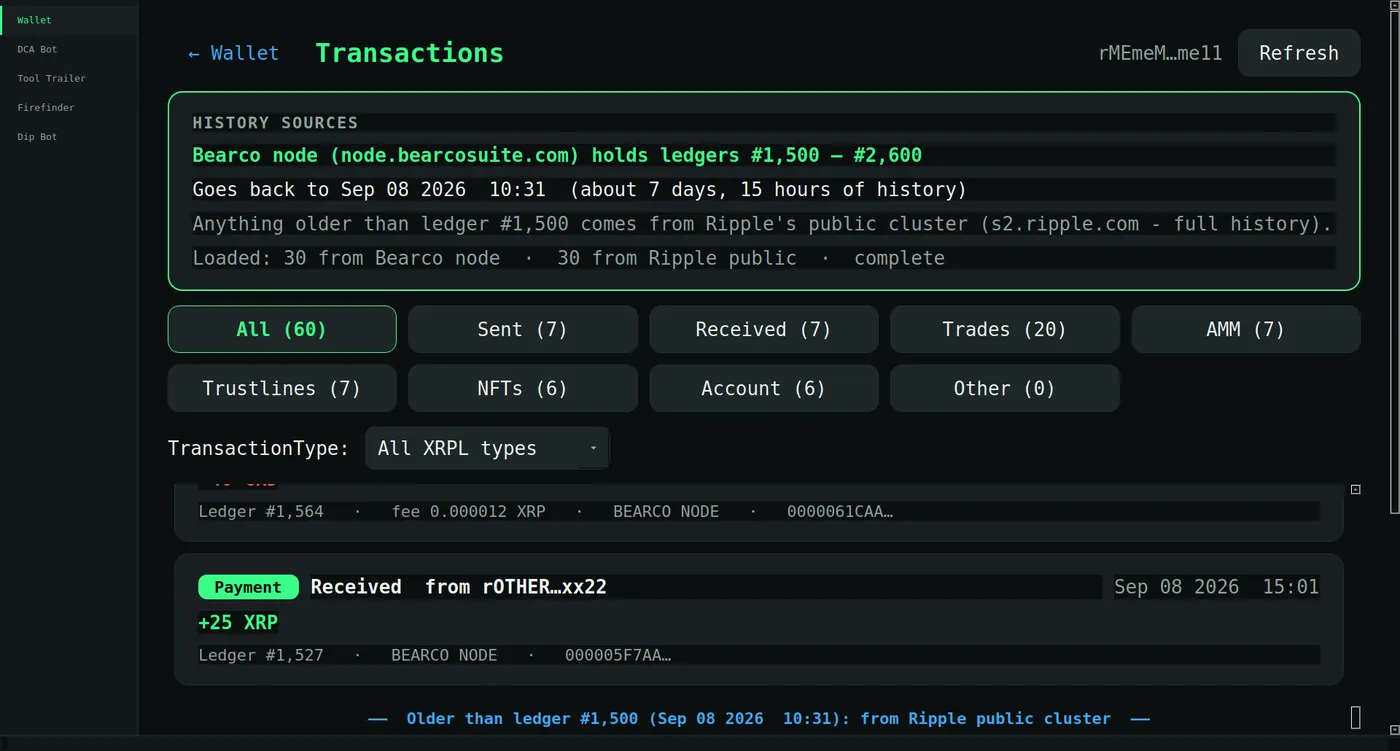Go to Tool Trailer in the sidebar

pyautogui.click(x=69, y=78)
